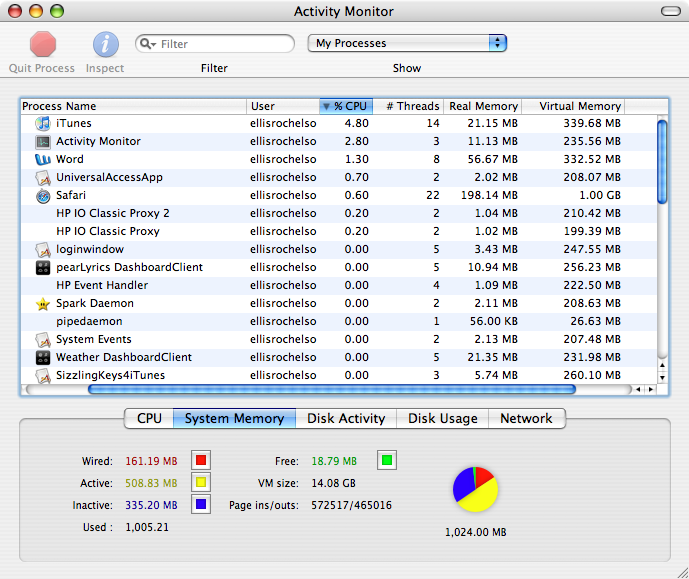Select the pearLyrics DashboardClient icon
689x579 pixels.
click(43, 268)
